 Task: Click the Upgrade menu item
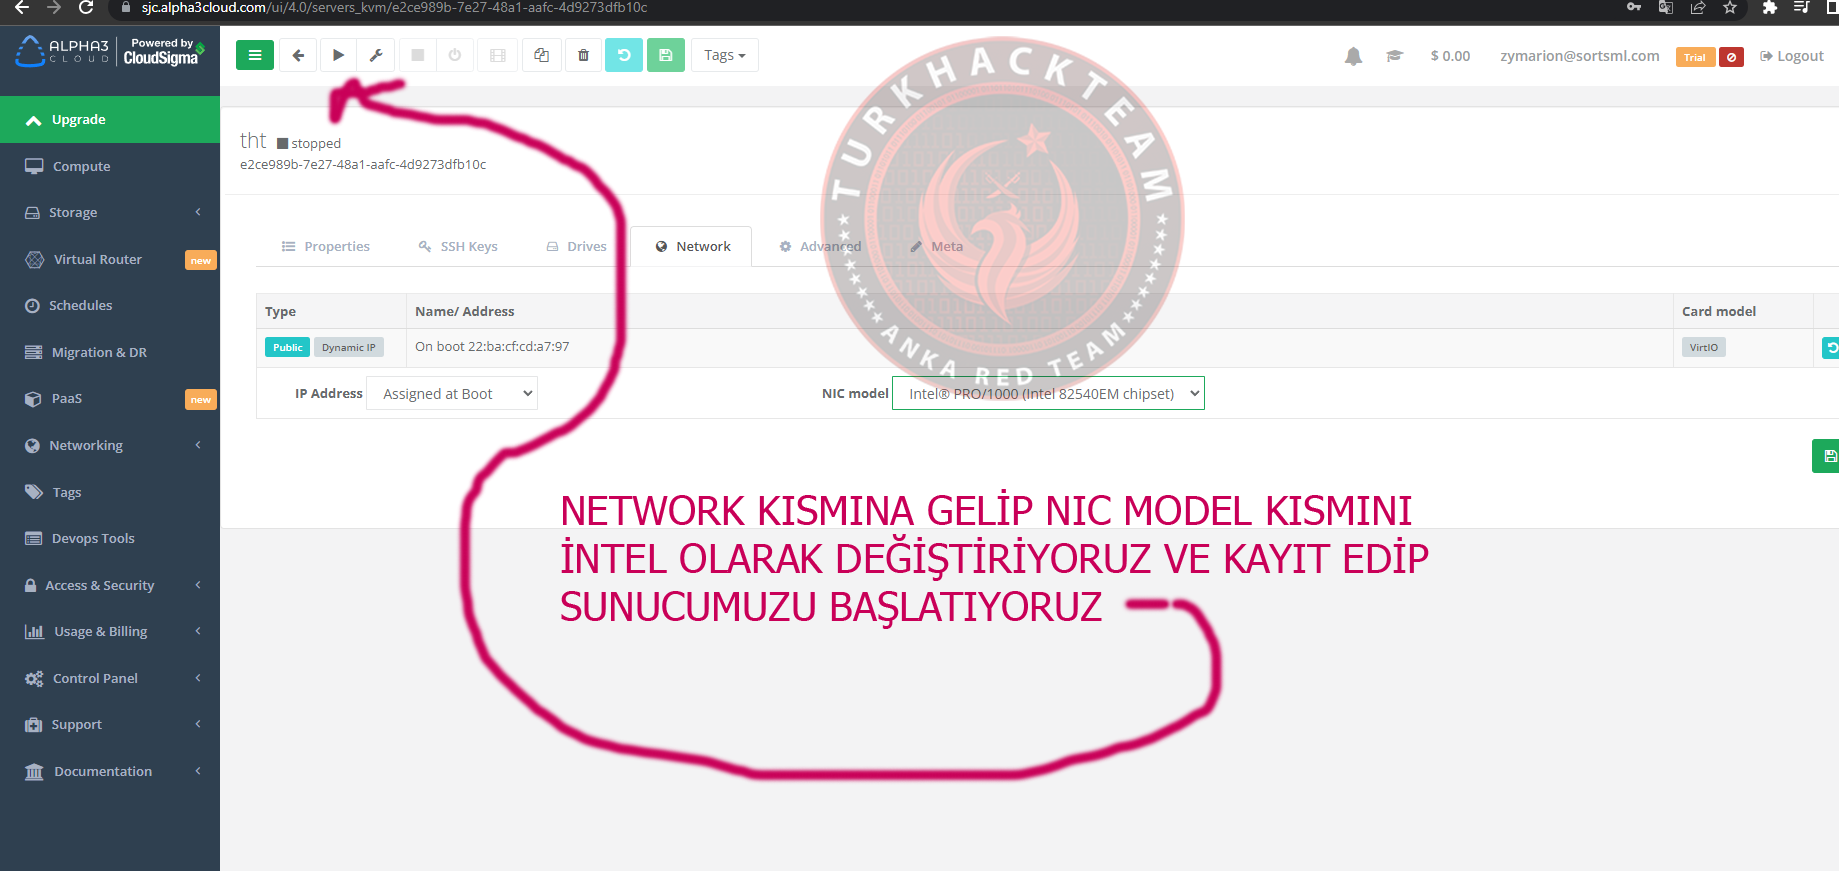pyautogui.click(x=110, y=119)
